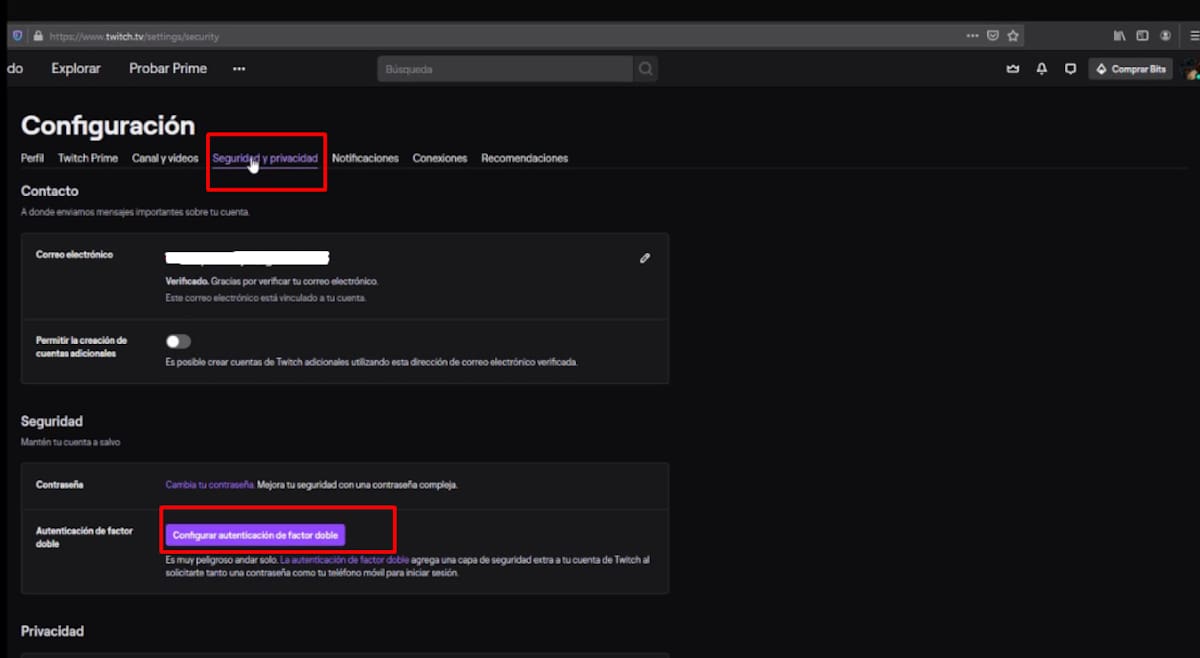Switch to Conexiones tab
1200x658 pixels.
pyautogui.click(x=440, y=158)
